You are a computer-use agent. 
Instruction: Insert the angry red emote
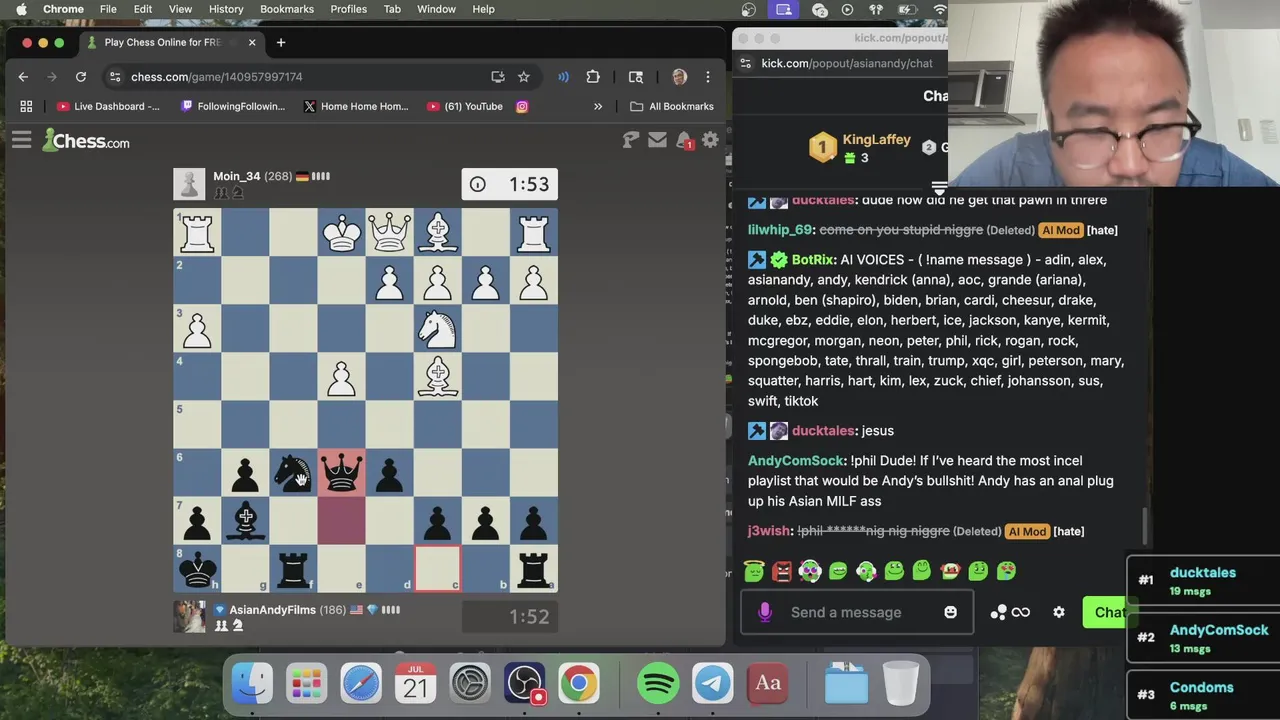(x=782, y=571)
